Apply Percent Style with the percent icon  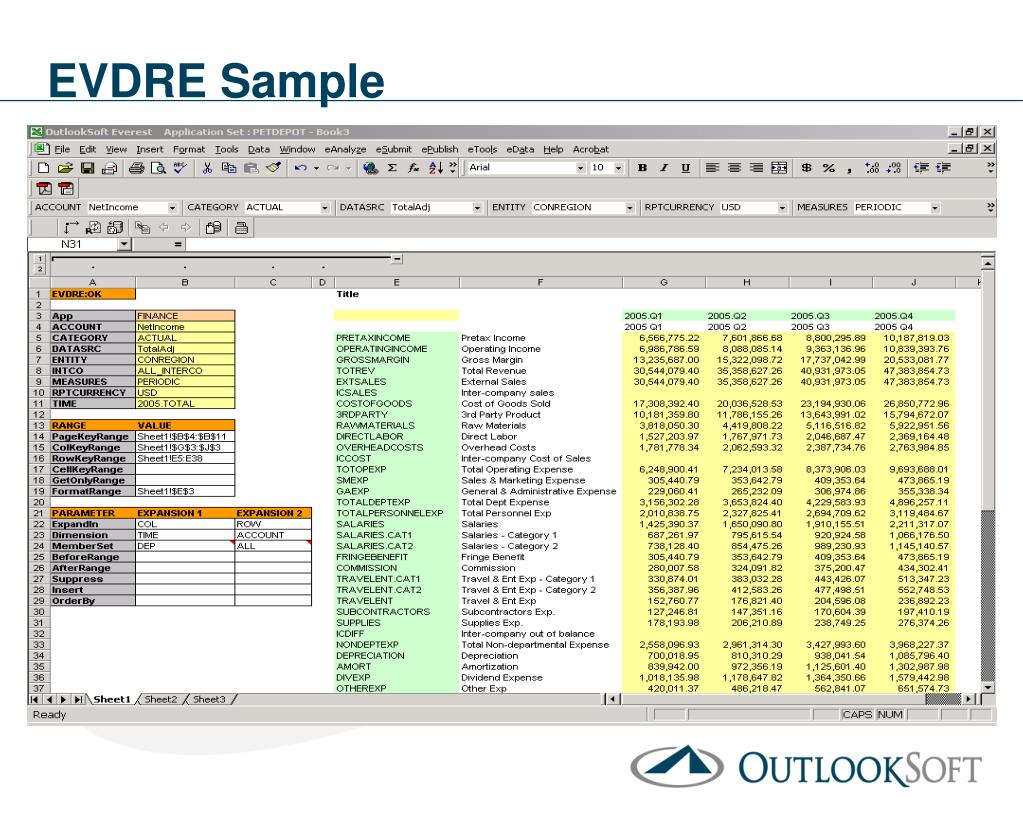pos(829,168)
